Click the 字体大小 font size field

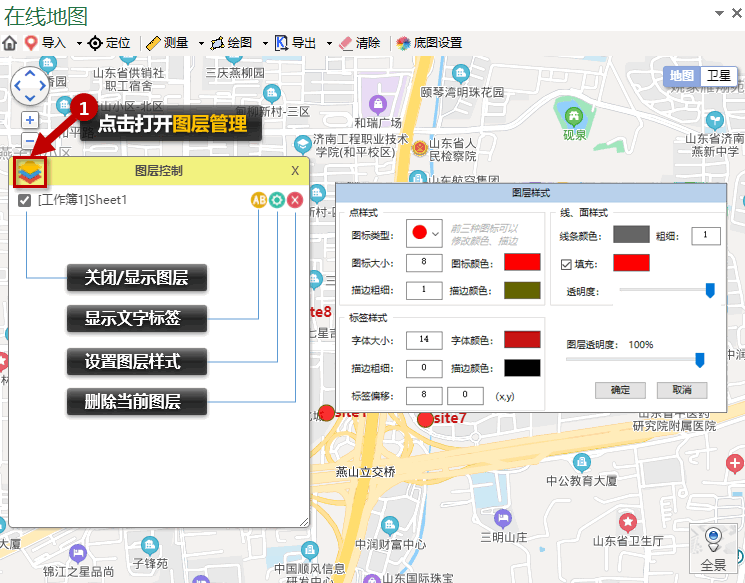[x=424, y=340]
